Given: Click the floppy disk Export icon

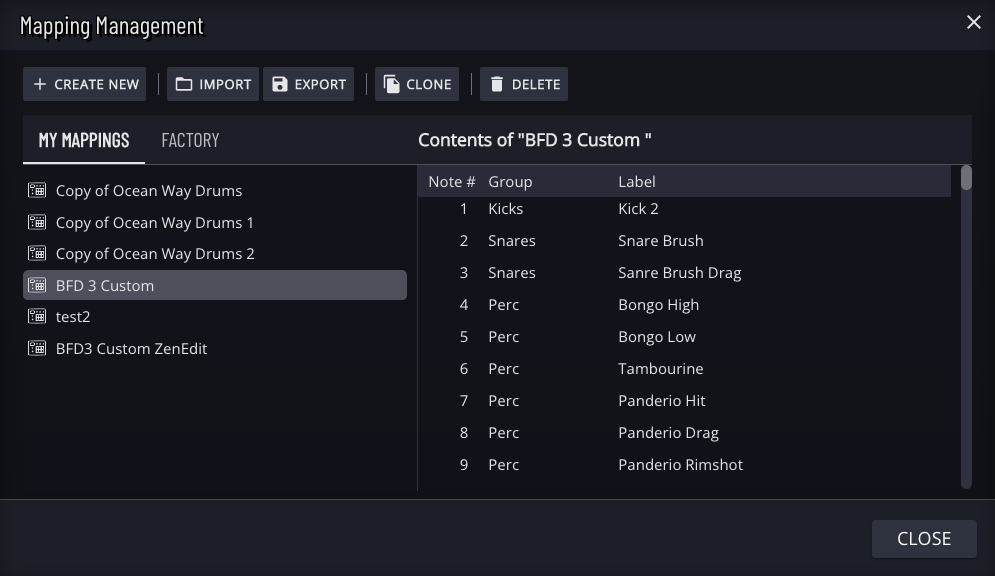Looking at the screenshot, I should point(280,84).
